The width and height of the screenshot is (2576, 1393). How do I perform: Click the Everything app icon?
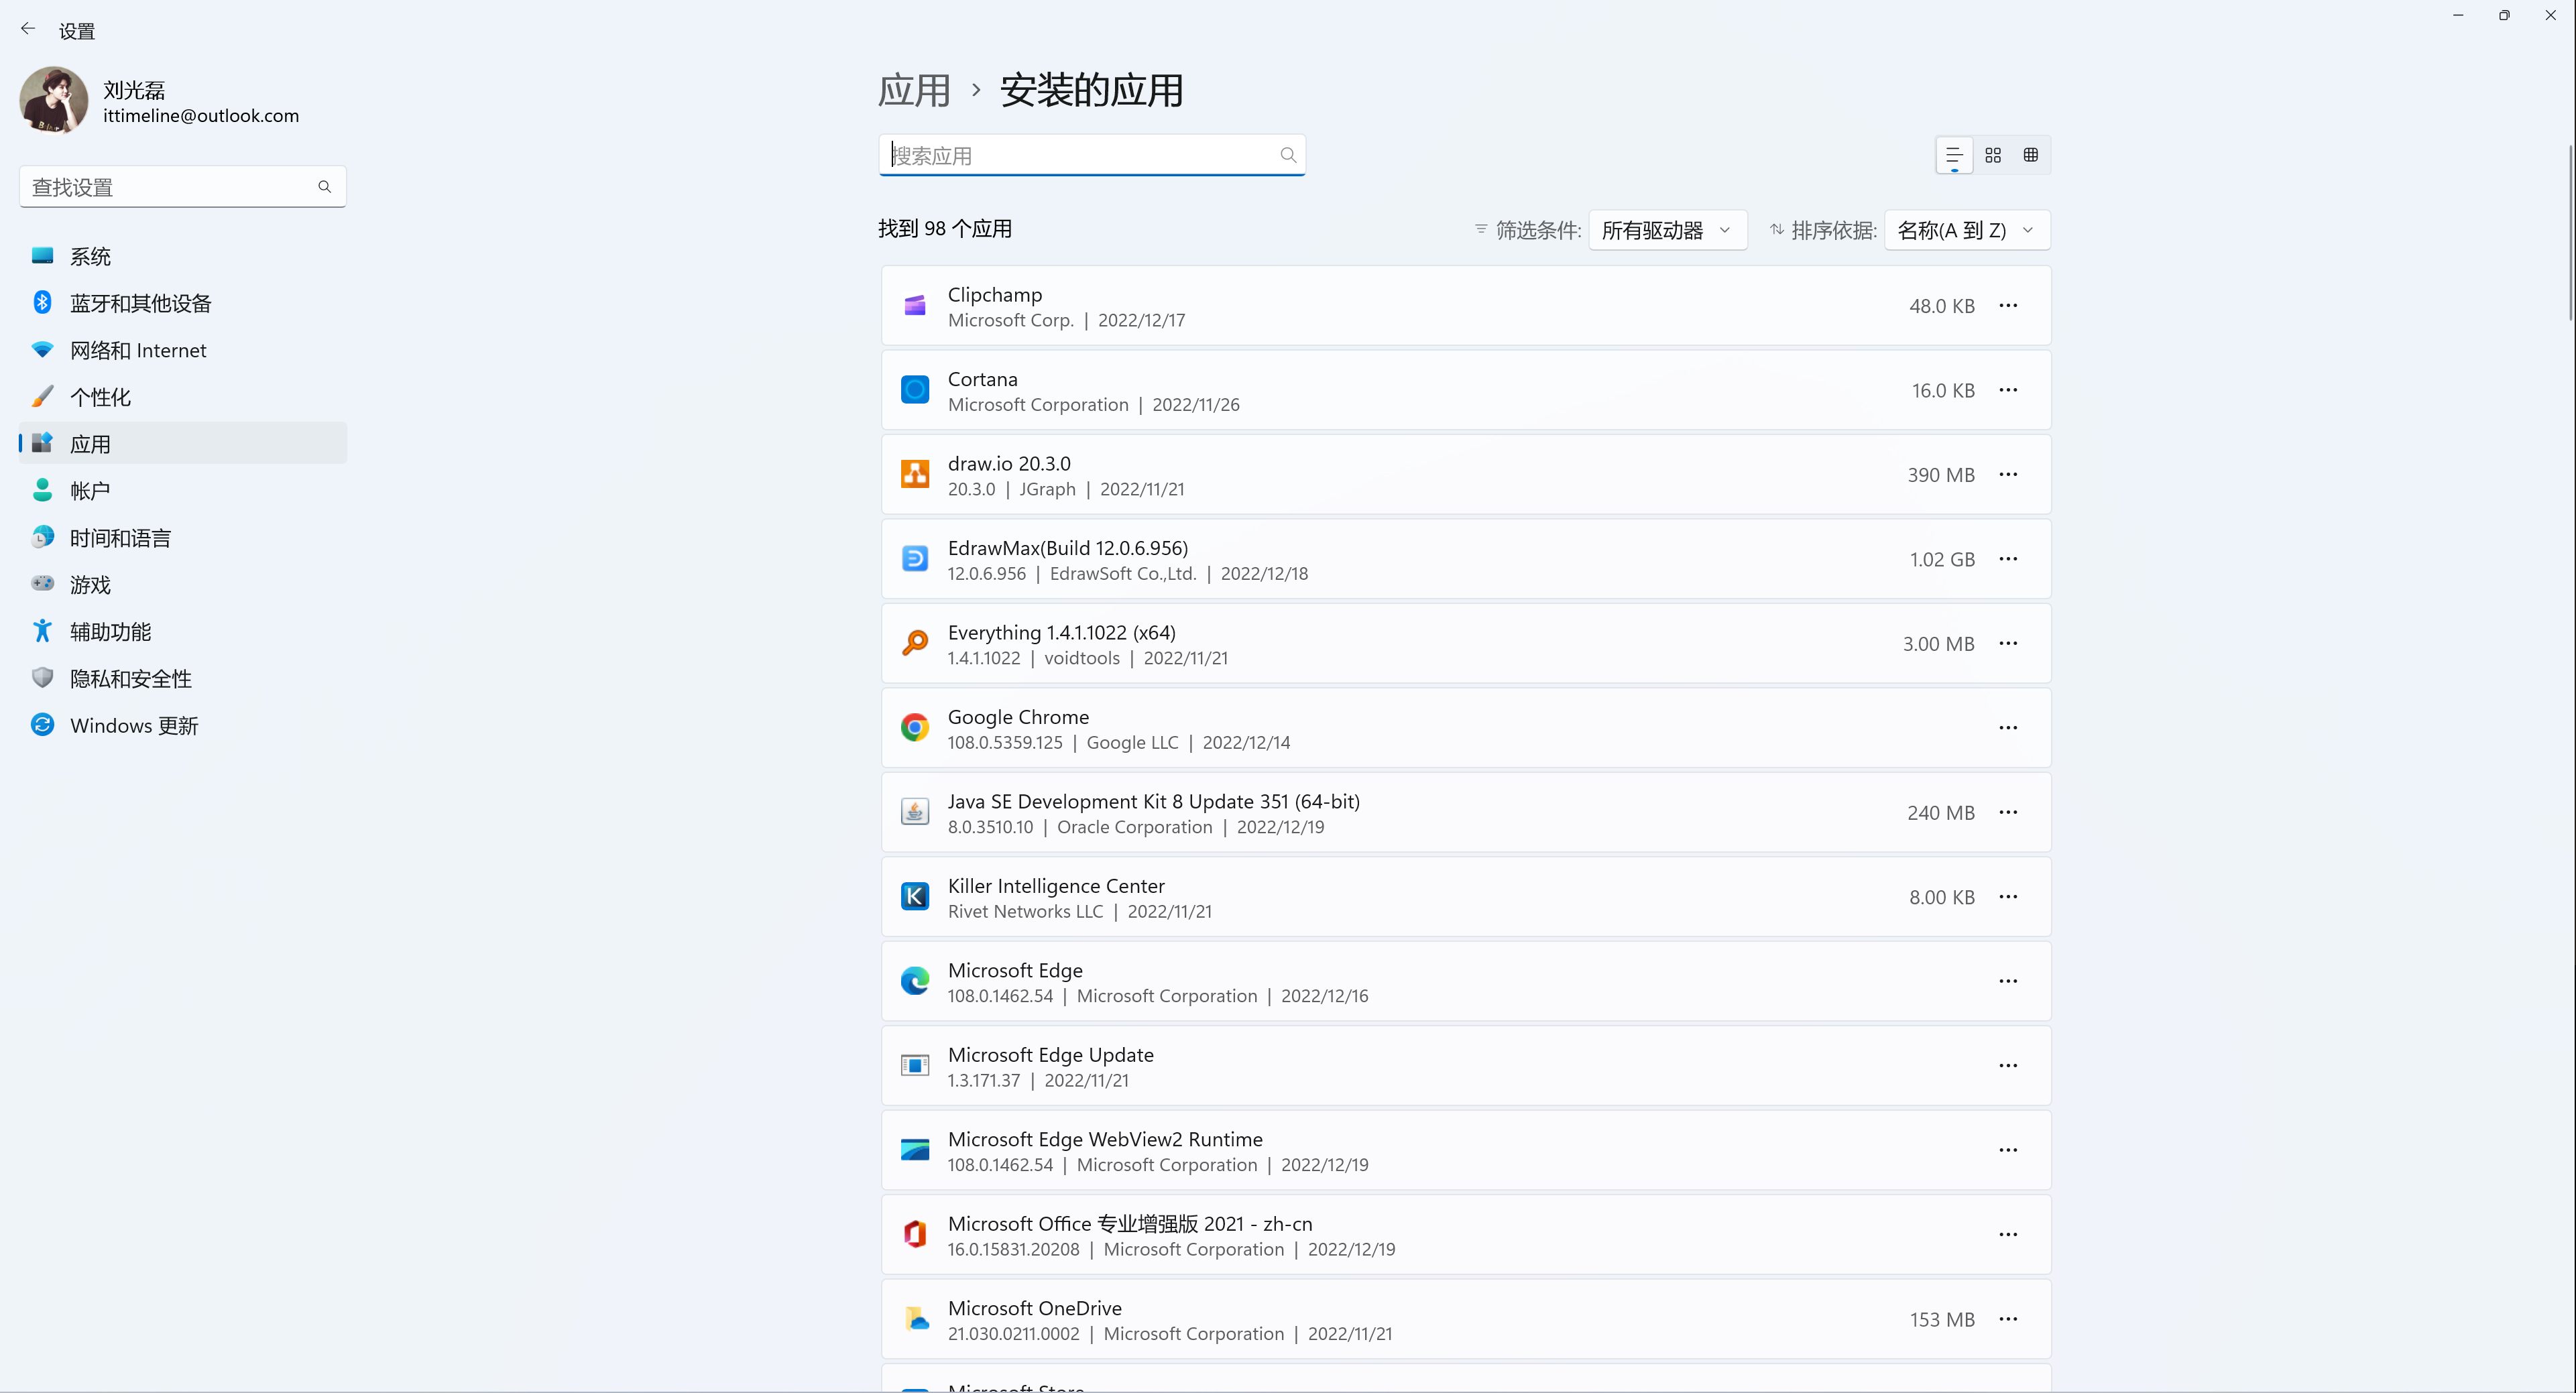[914, 643]
